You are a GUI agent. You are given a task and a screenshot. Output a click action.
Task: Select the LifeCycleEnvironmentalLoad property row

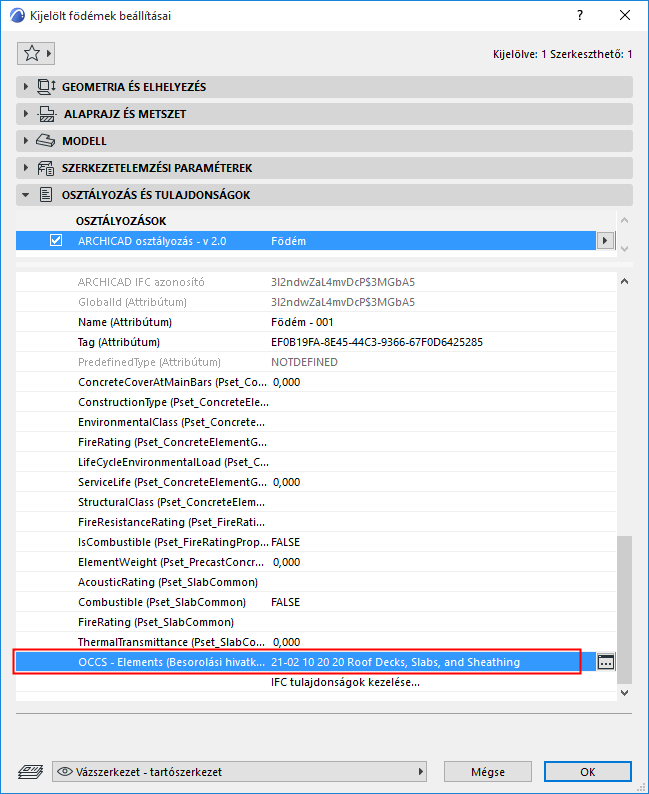click(316, 462)
